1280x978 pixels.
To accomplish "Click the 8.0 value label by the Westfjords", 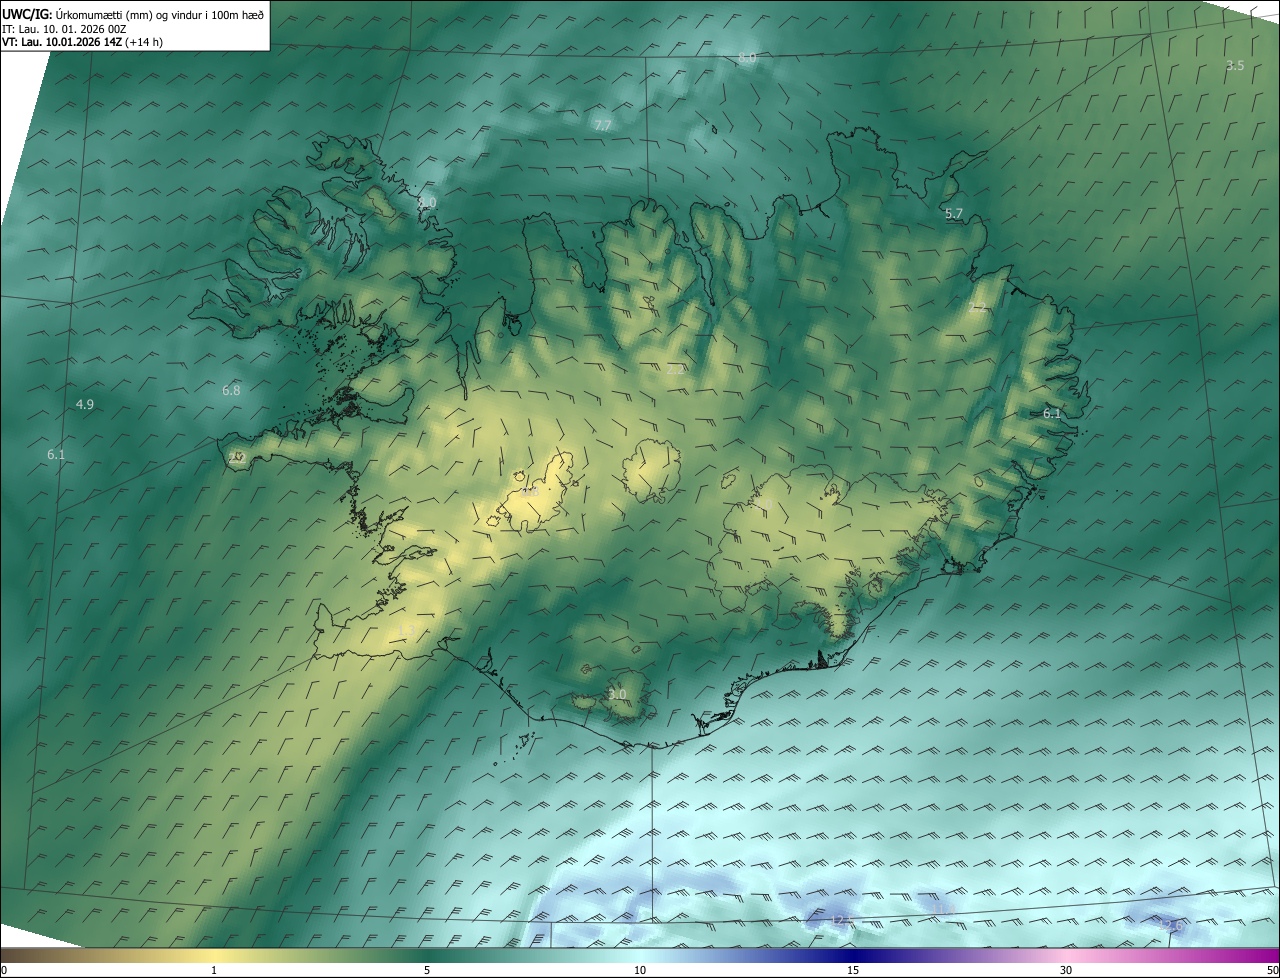I will pos(428,202).
